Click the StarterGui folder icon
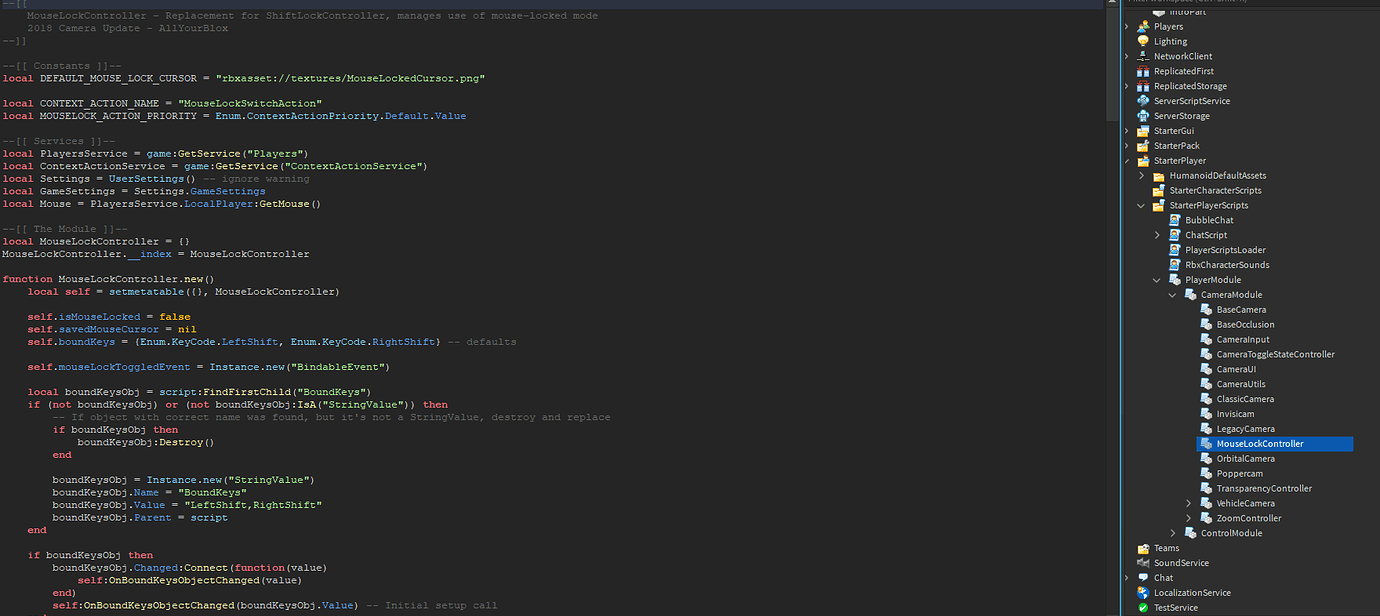Screen dimensions: 1380x616 pos(1143,130)
